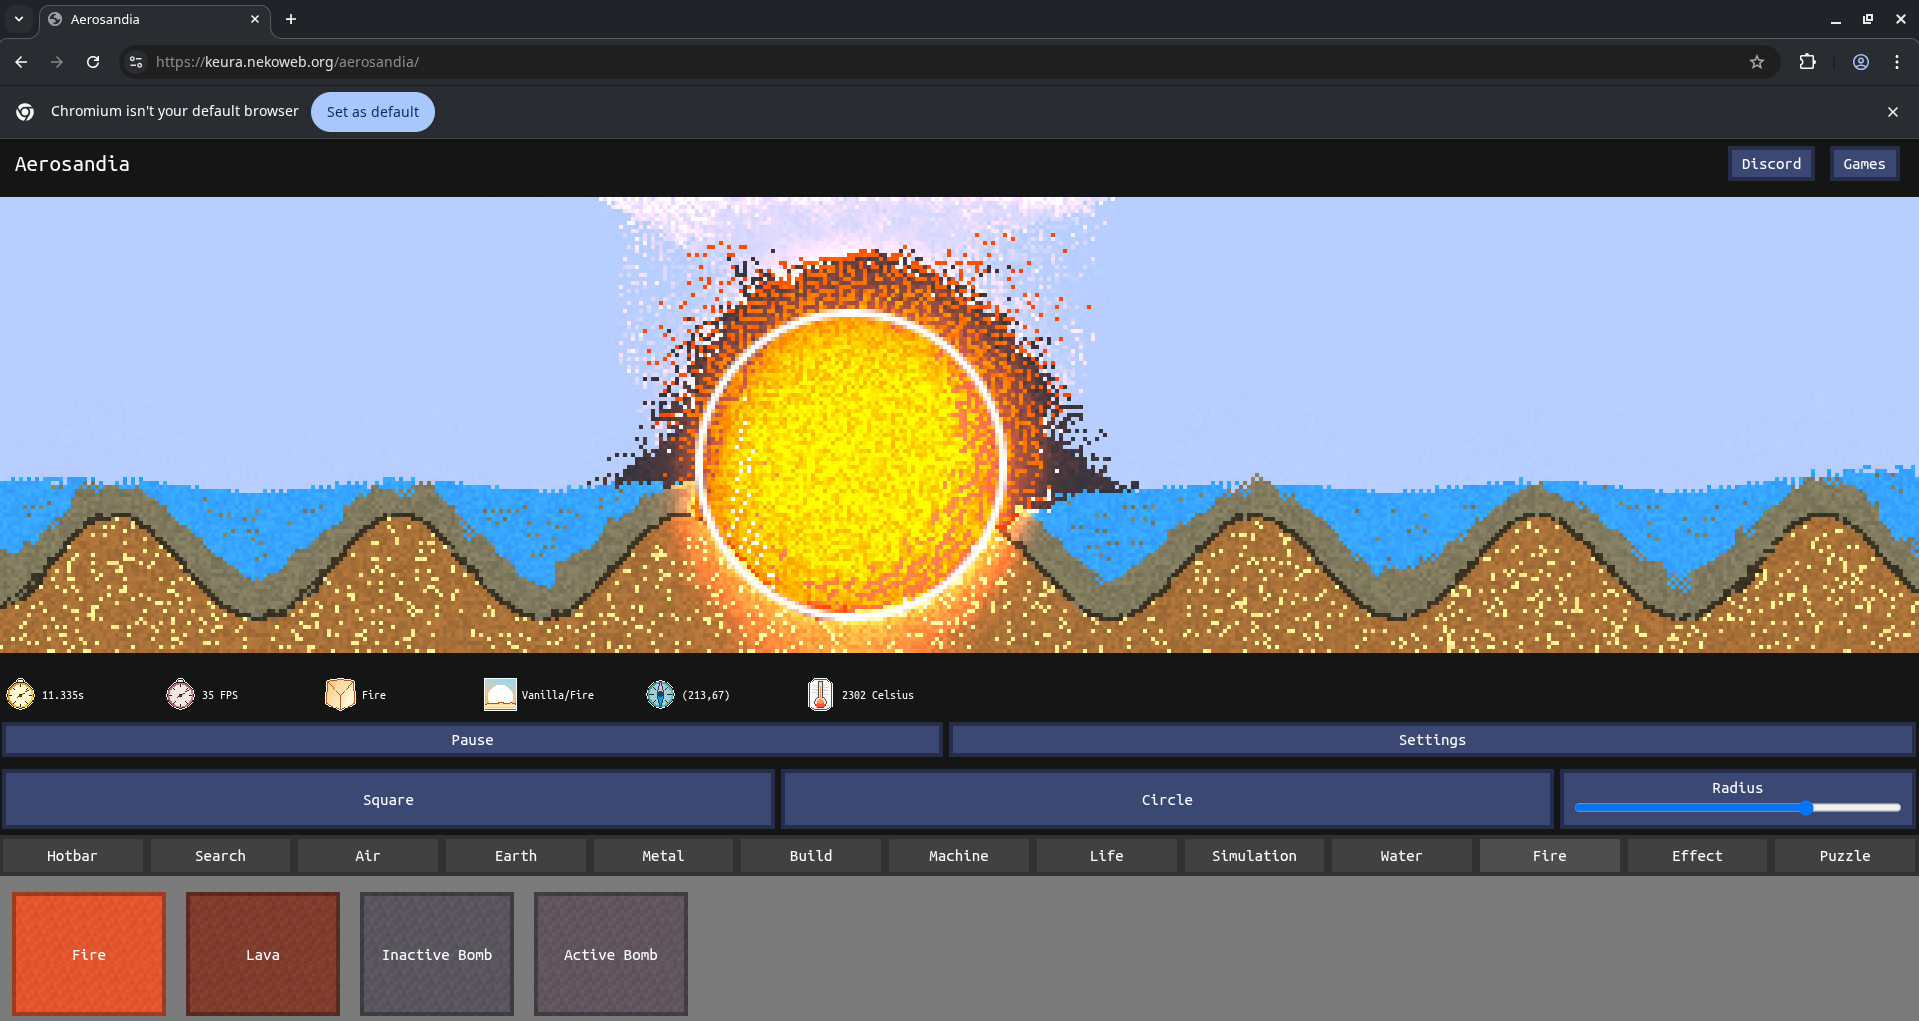This screenshot has height=1021, width=1919.
Task: Open the Discord link
Action: pos(1771,164)
